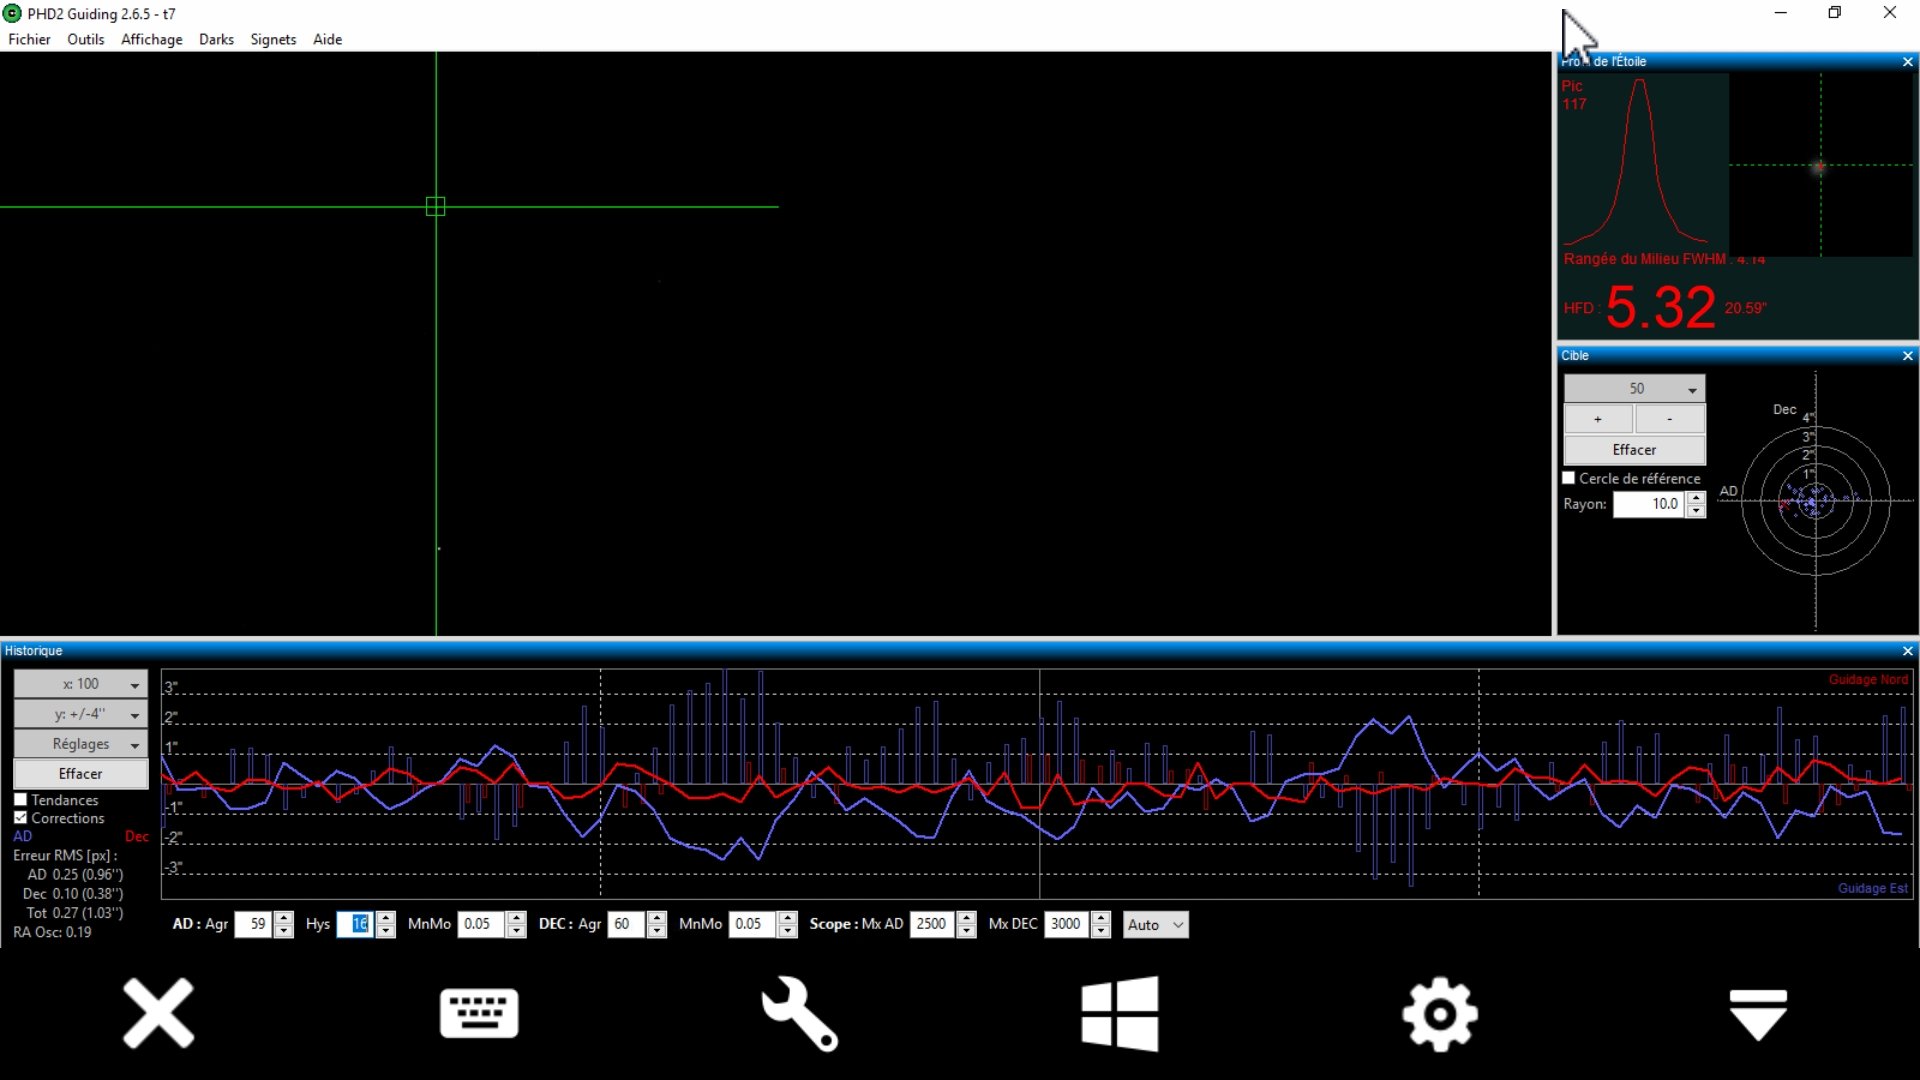
Task: Click the wrench tools icon
Action: [x=799, y=1013]
